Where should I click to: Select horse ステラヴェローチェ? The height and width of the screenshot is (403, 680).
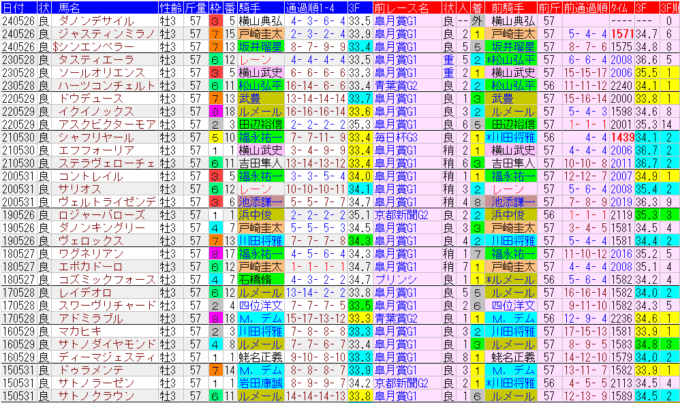tap(106, 163)
